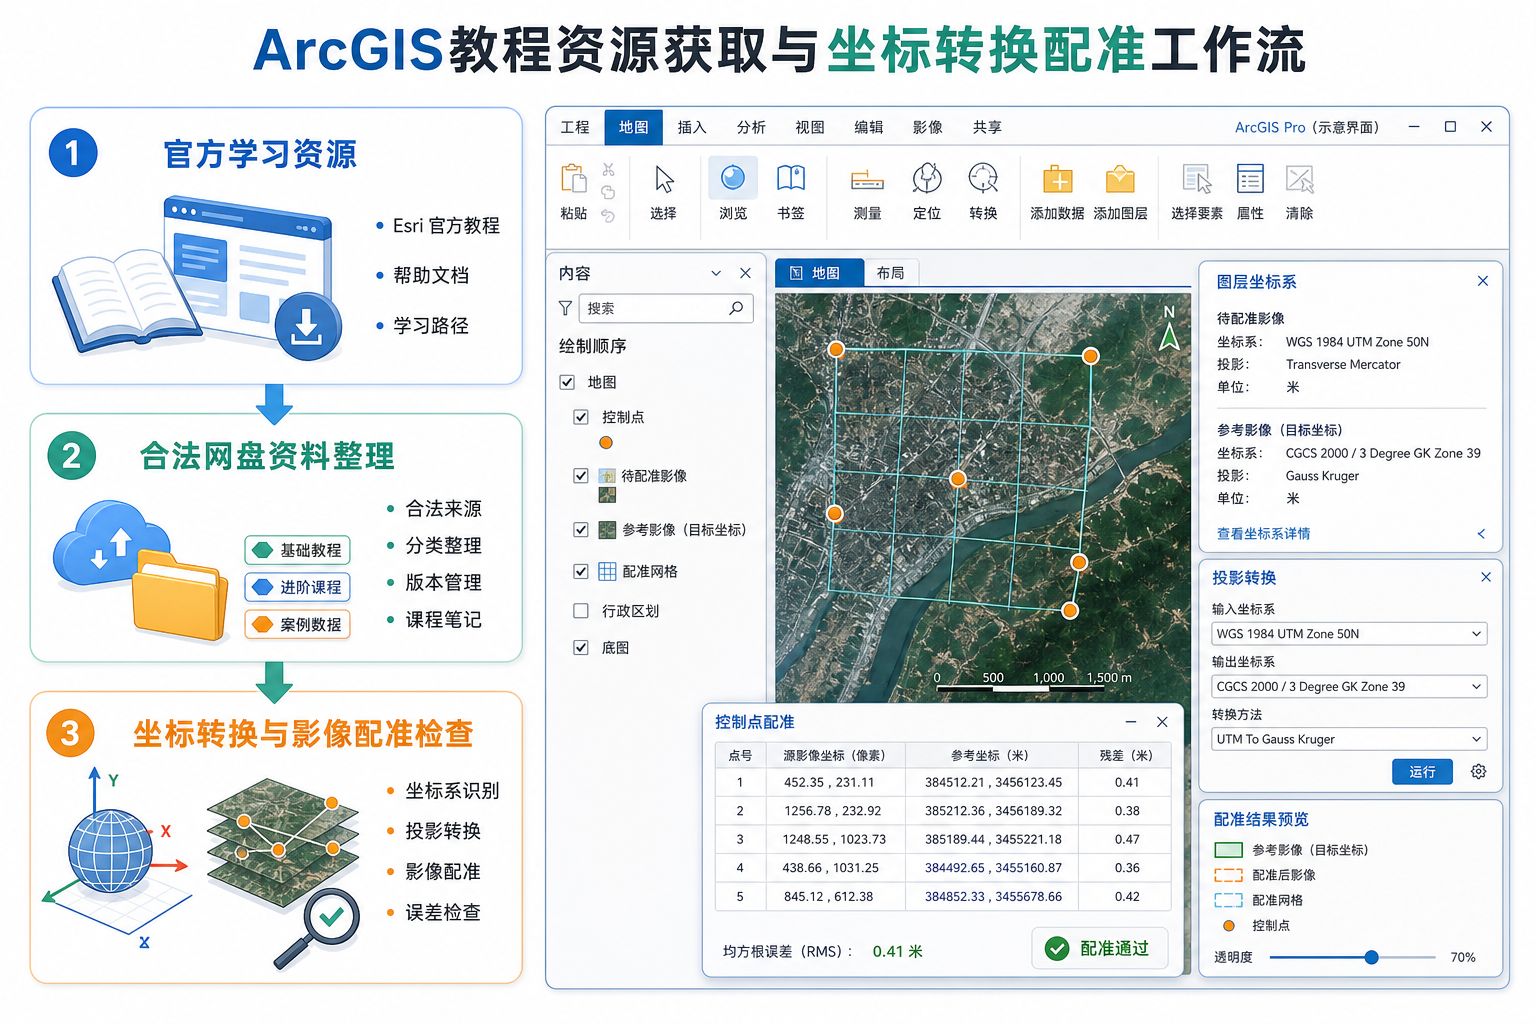Click the 参考影像 layer icon in contents
The height and width of the screenshot is (1024, 1536).
pyautogui.click(x=607, y=530)
